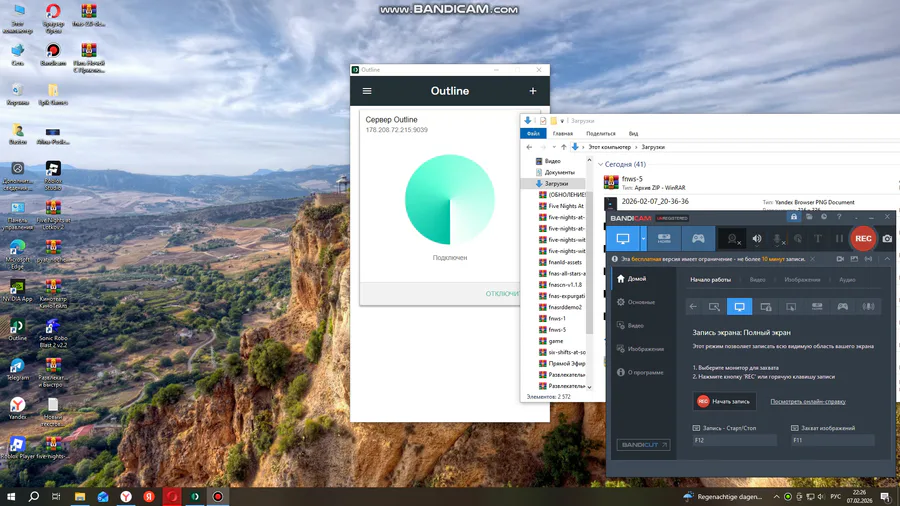Open the Главная ribbon tab in Explorer
Viewport: 900px width, 506px height.
coord(562,134)
